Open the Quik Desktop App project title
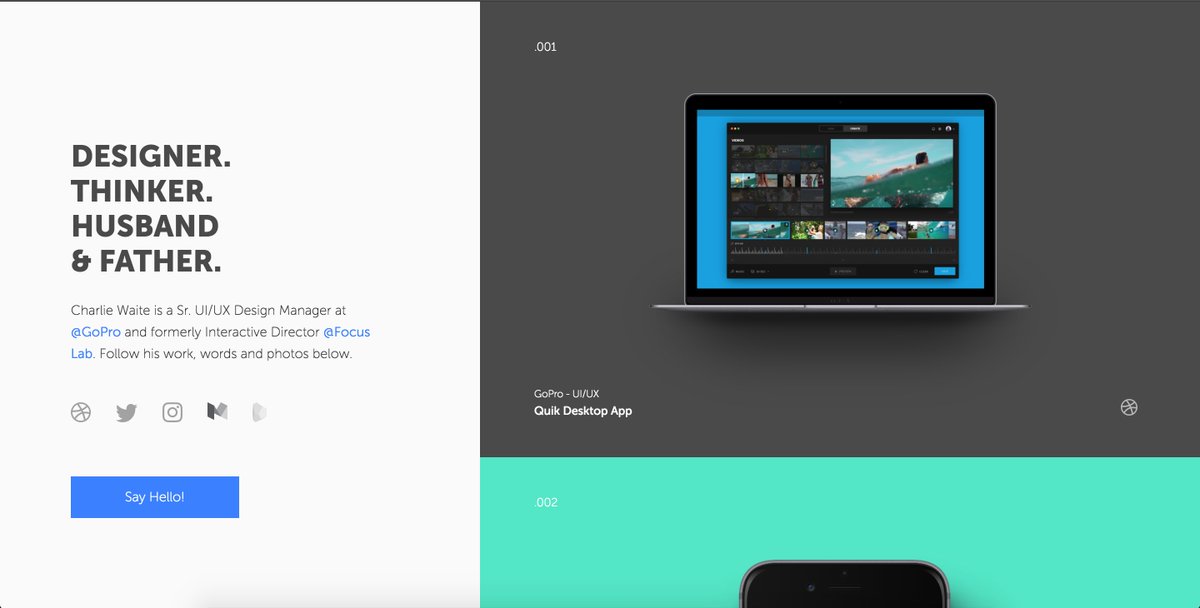 pyautogui.click(x=583, y=411)
